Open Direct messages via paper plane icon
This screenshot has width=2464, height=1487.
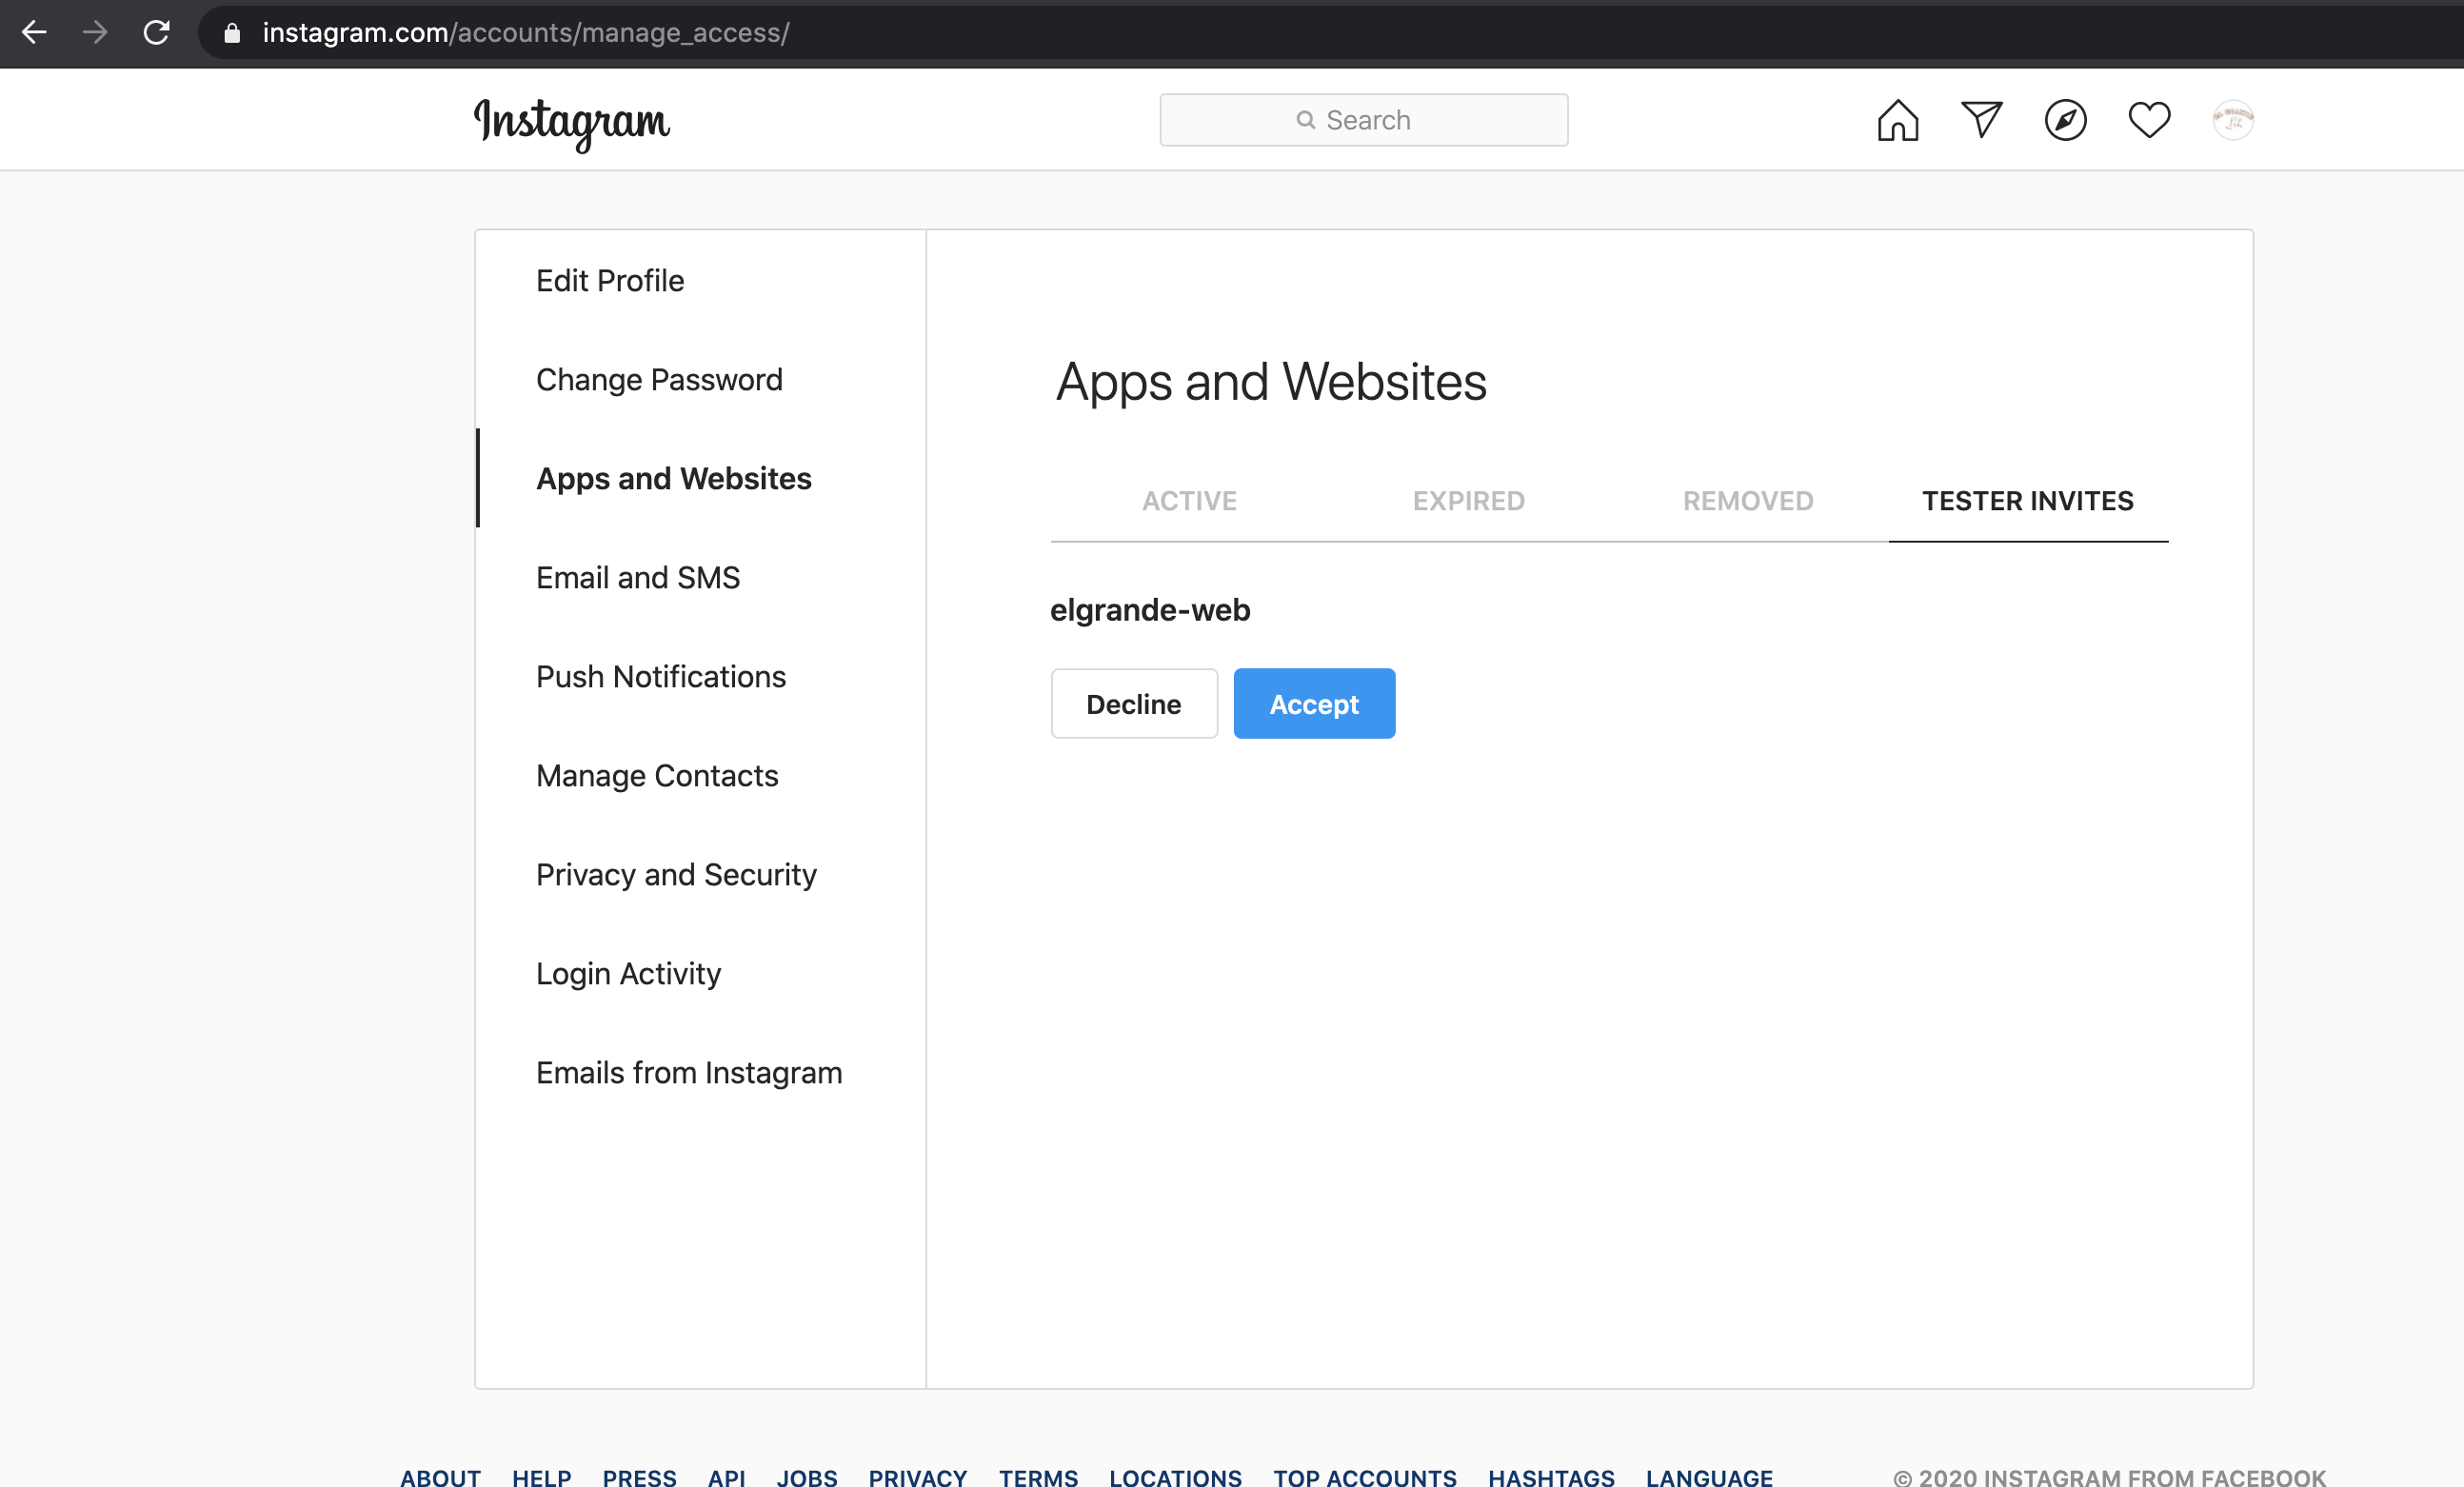pyautogui.click(x=1981, y=119)
